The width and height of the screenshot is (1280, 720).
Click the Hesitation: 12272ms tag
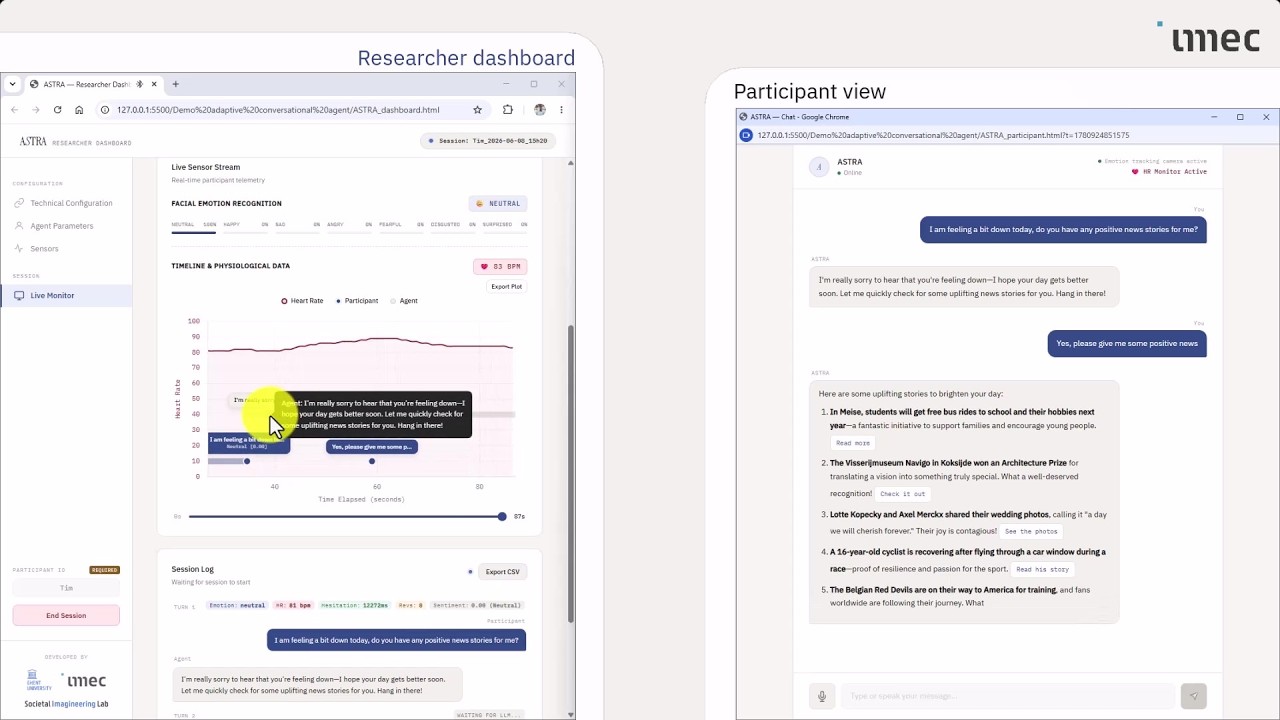[x=355, y=605]
